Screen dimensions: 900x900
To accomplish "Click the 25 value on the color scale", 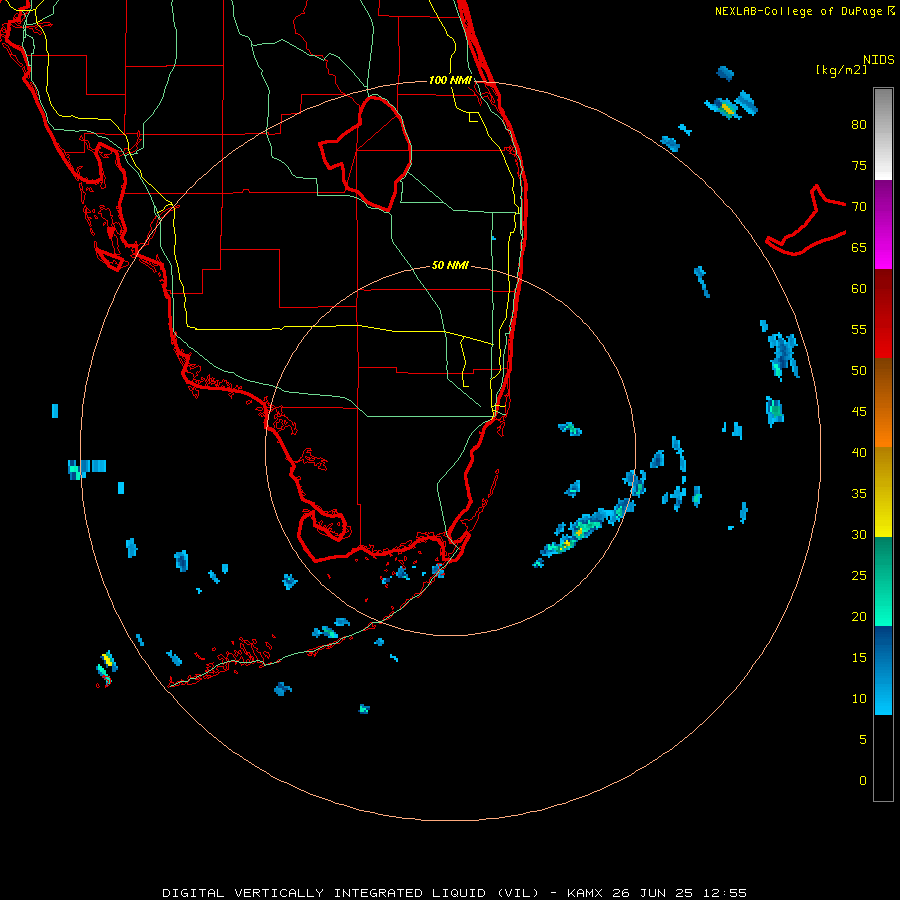I will tap(859, 576).
